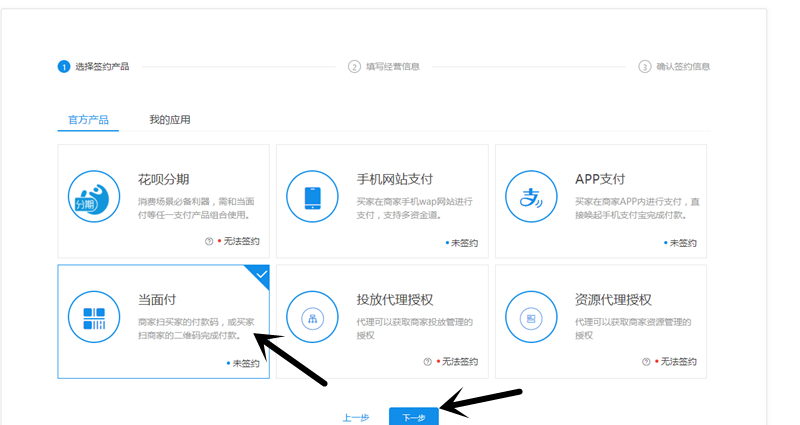Click the 资源代理授权 card title
800x425 pixels.
(x=613, y=299)
